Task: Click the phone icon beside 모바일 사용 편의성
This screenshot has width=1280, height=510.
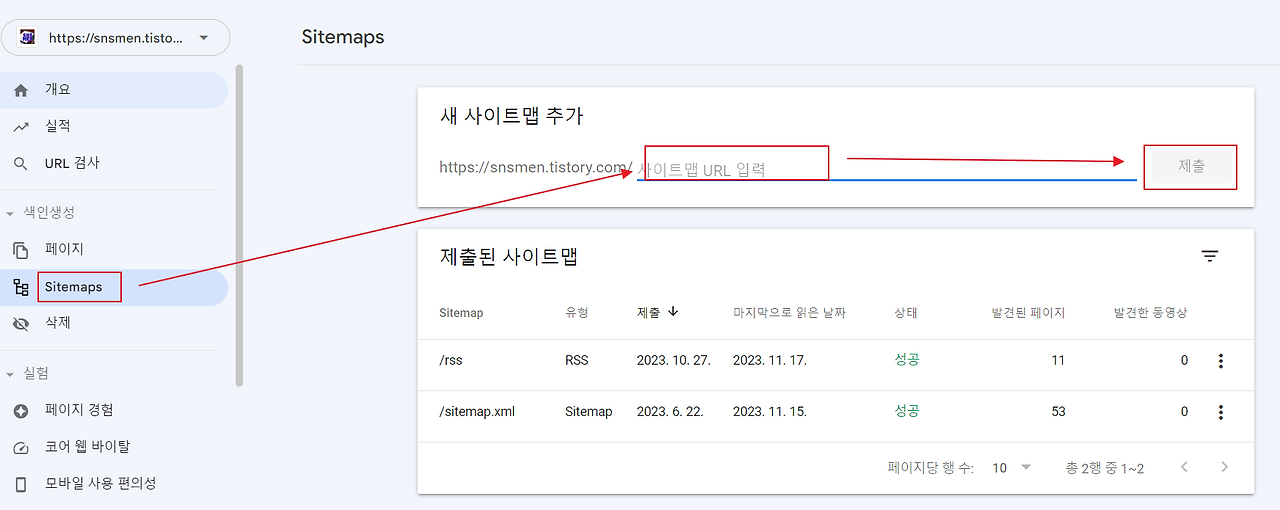Action: pos(21,484)
